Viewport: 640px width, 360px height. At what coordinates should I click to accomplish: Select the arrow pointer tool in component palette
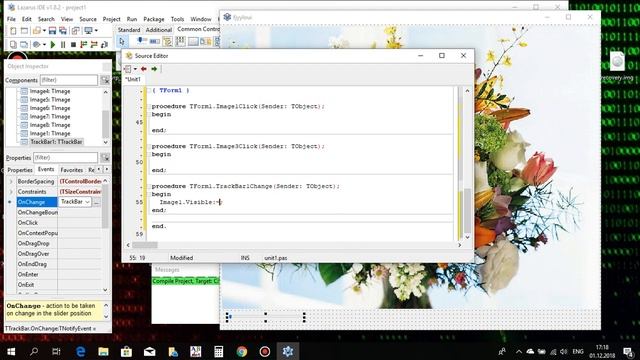click(122, 41)
